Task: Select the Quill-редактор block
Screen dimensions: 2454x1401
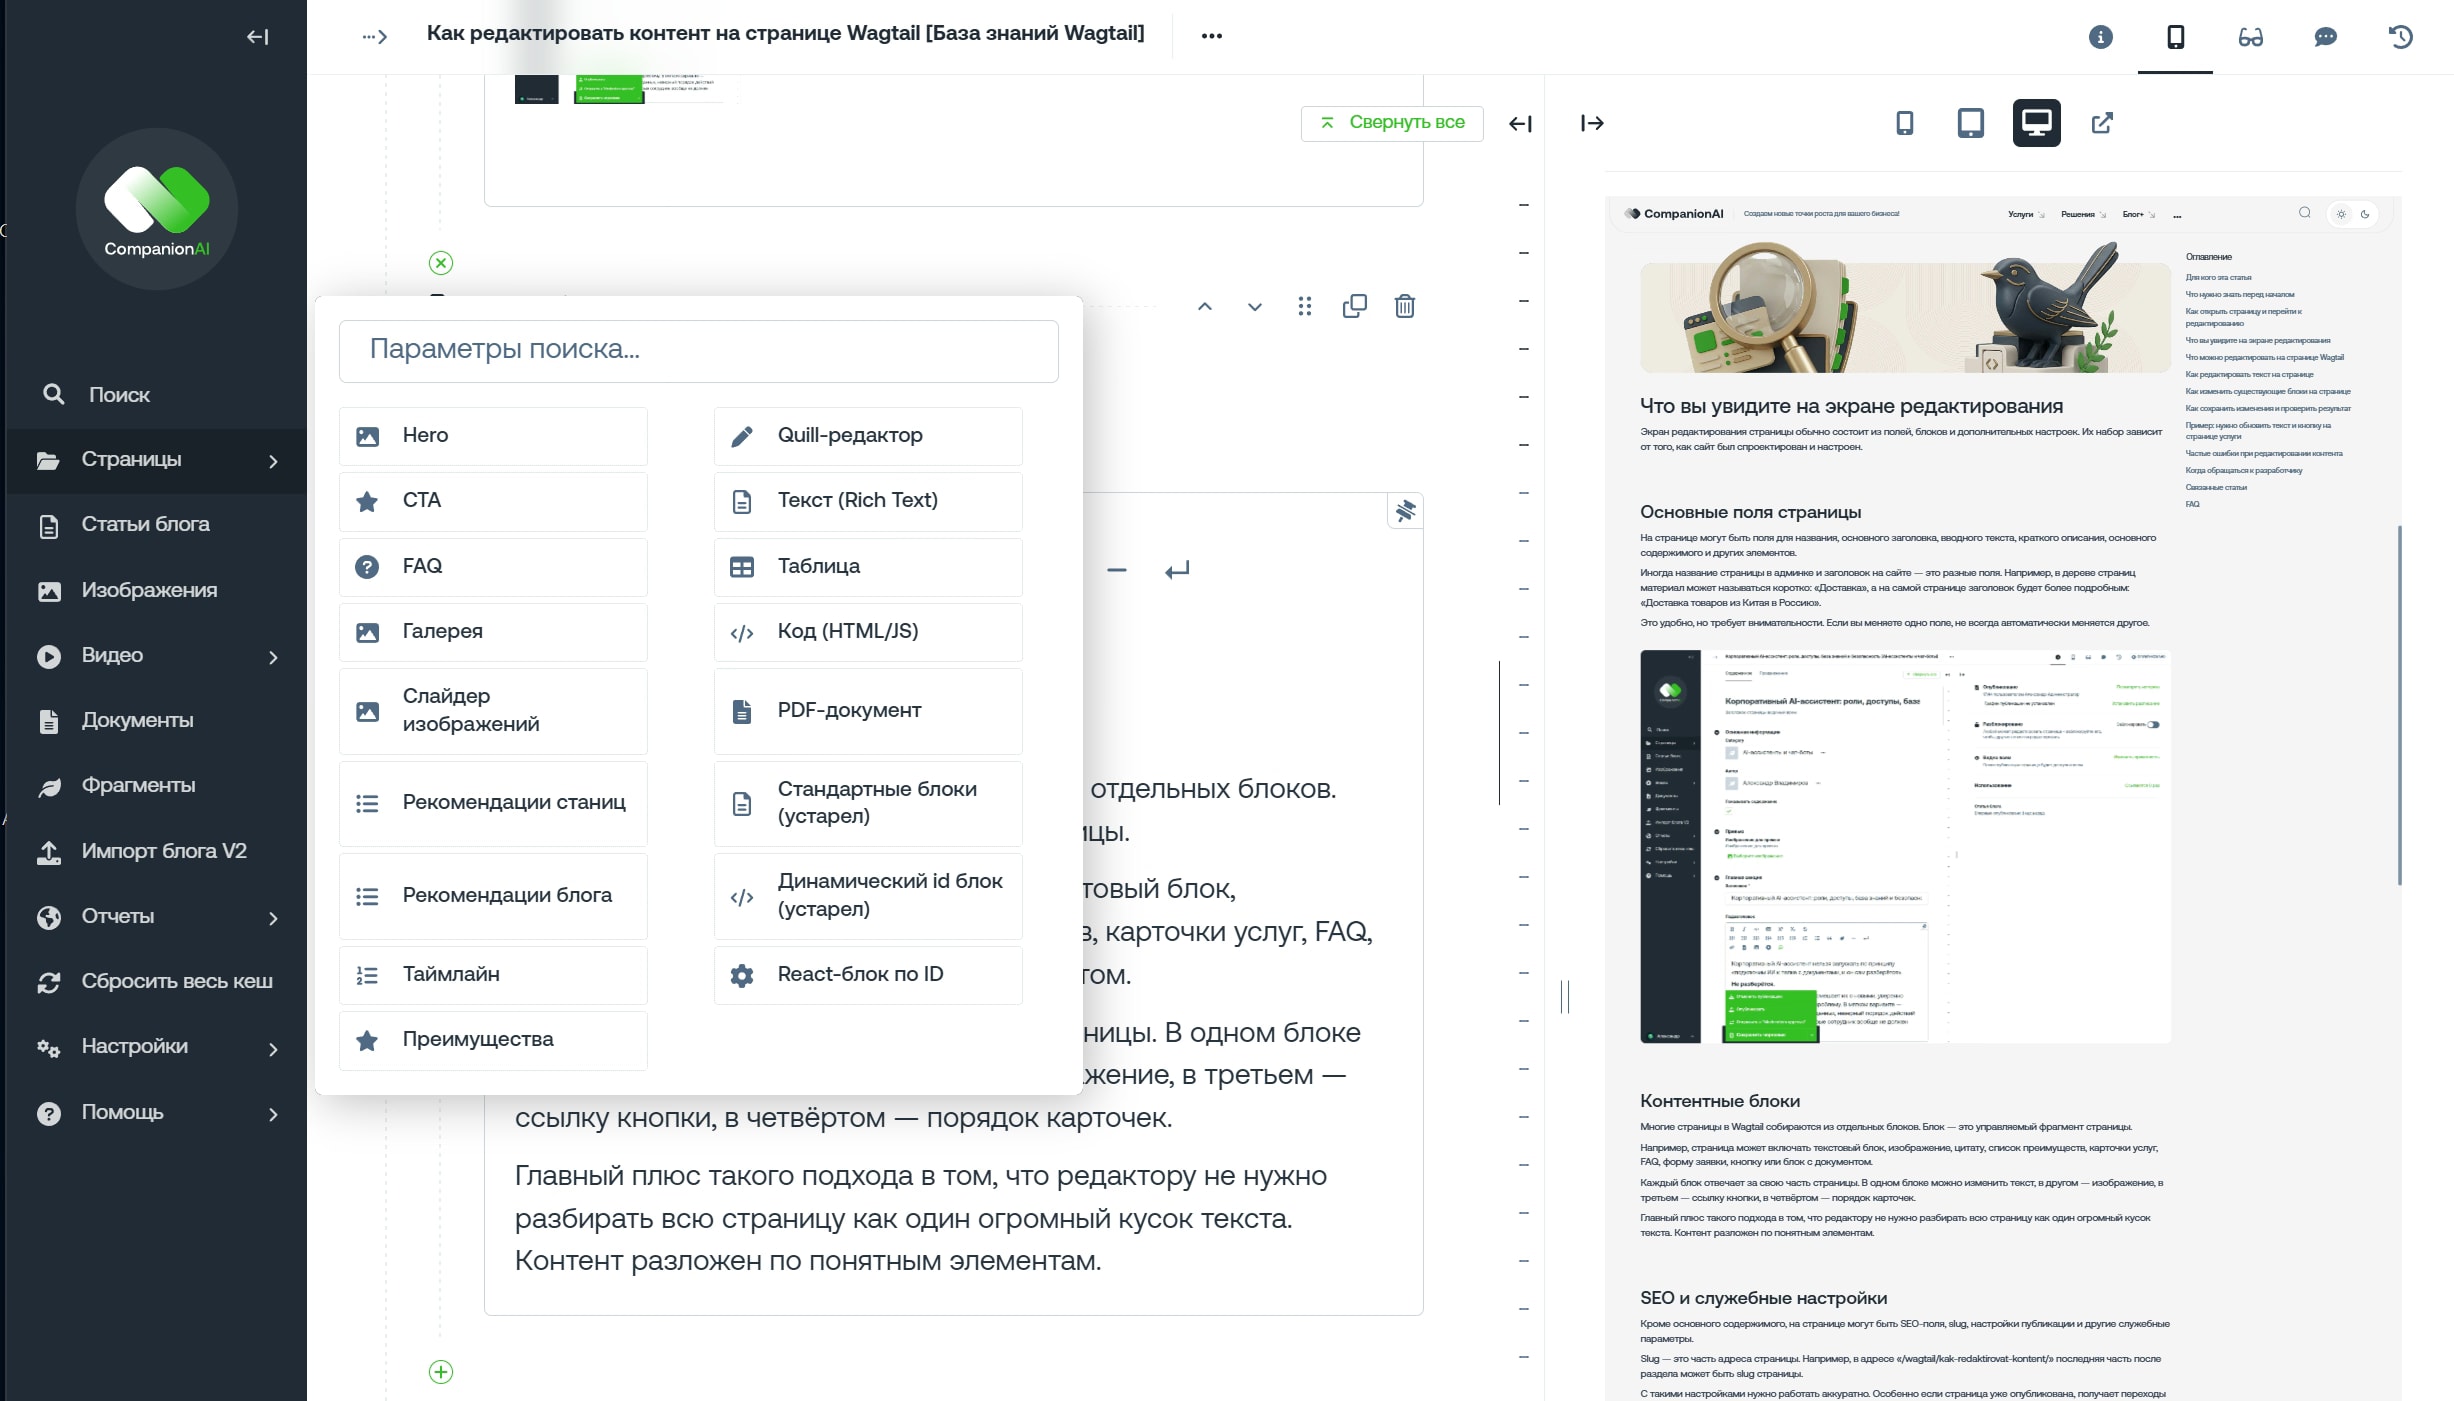Action: 868,436
